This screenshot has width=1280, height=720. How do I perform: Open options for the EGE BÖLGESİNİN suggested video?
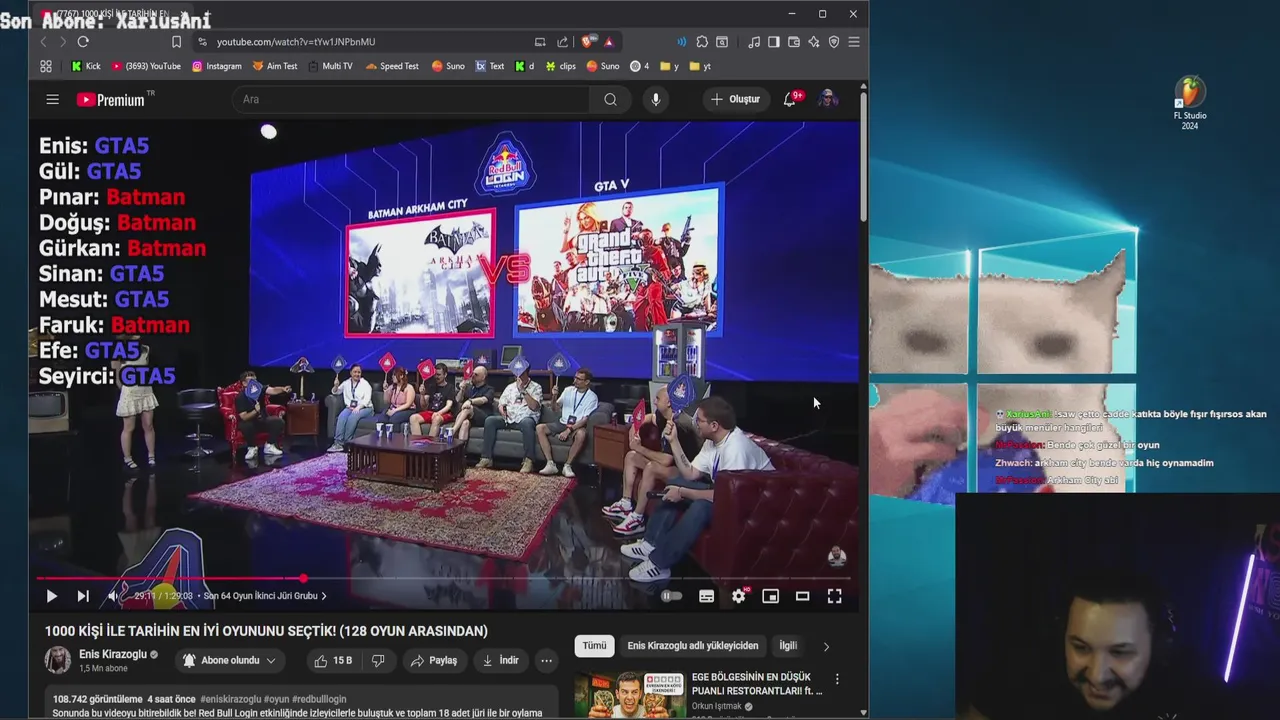[837, 679]
